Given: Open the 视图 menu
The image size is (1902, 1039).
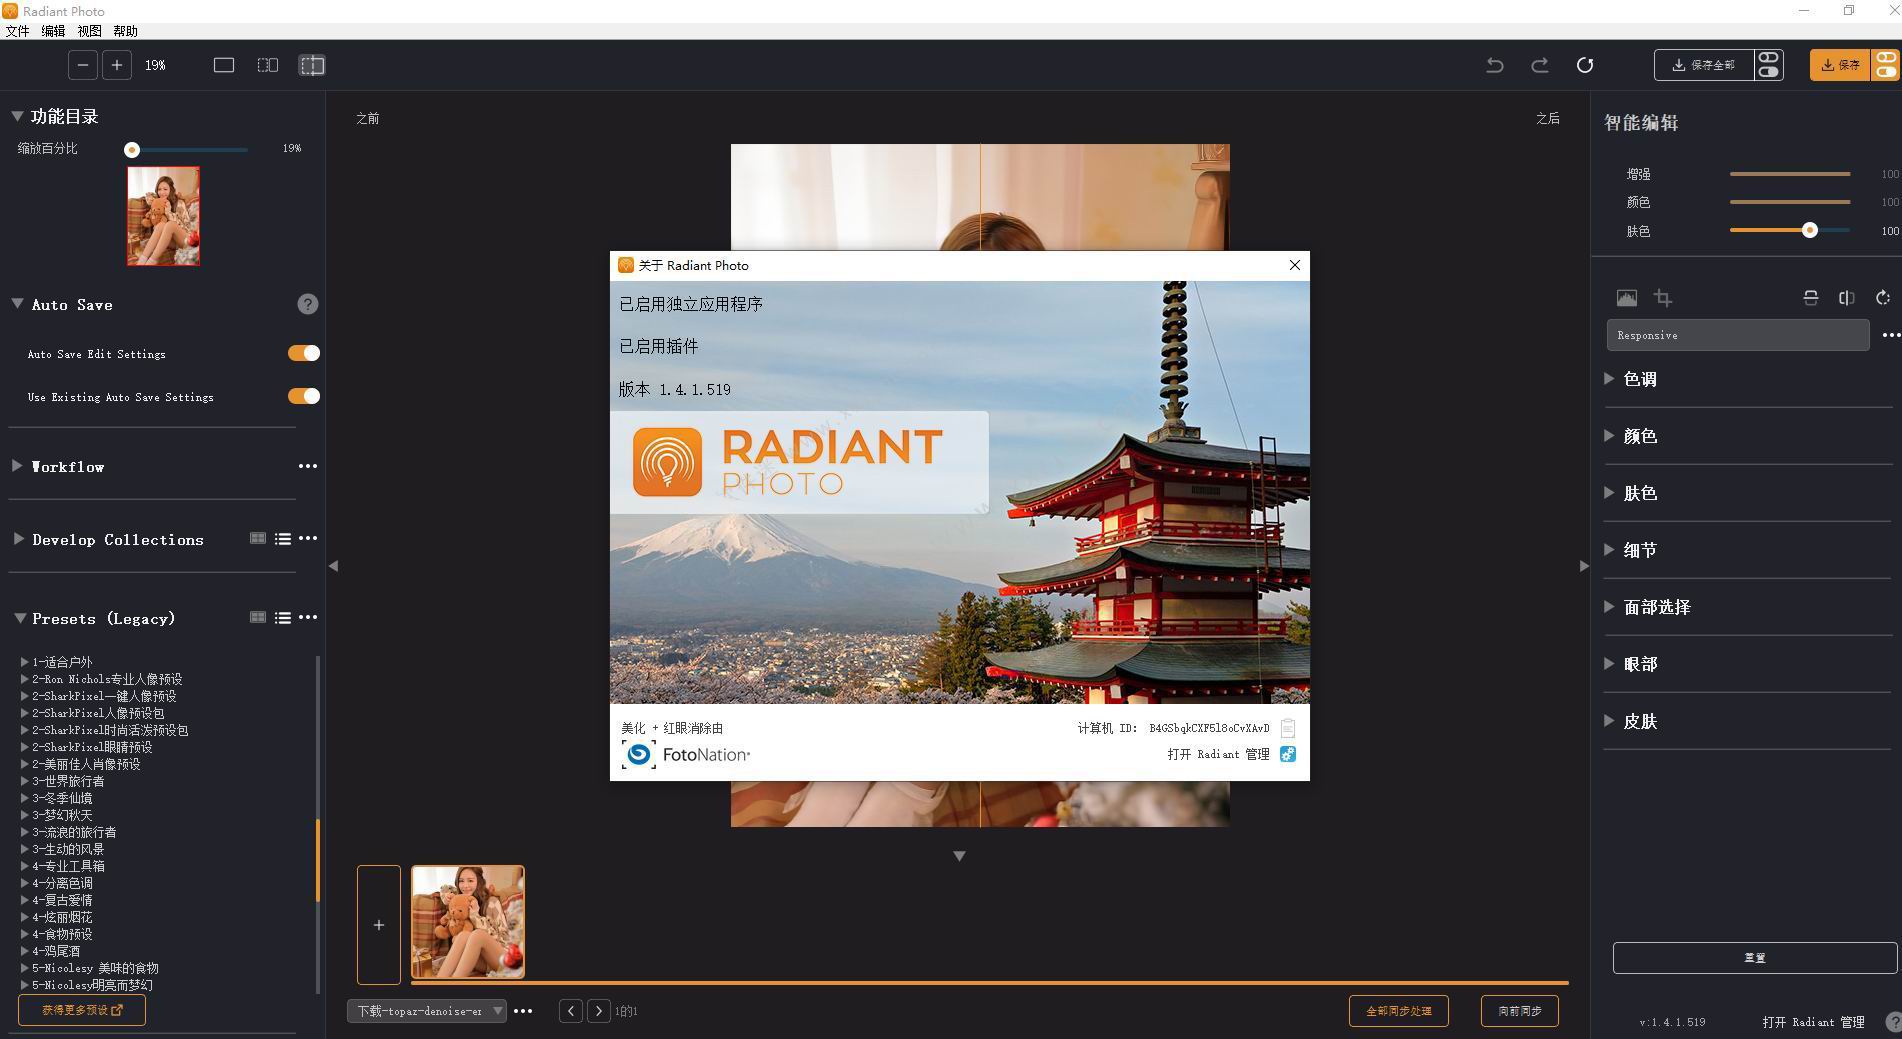Looking at the screenshot, I should point(89,31).
